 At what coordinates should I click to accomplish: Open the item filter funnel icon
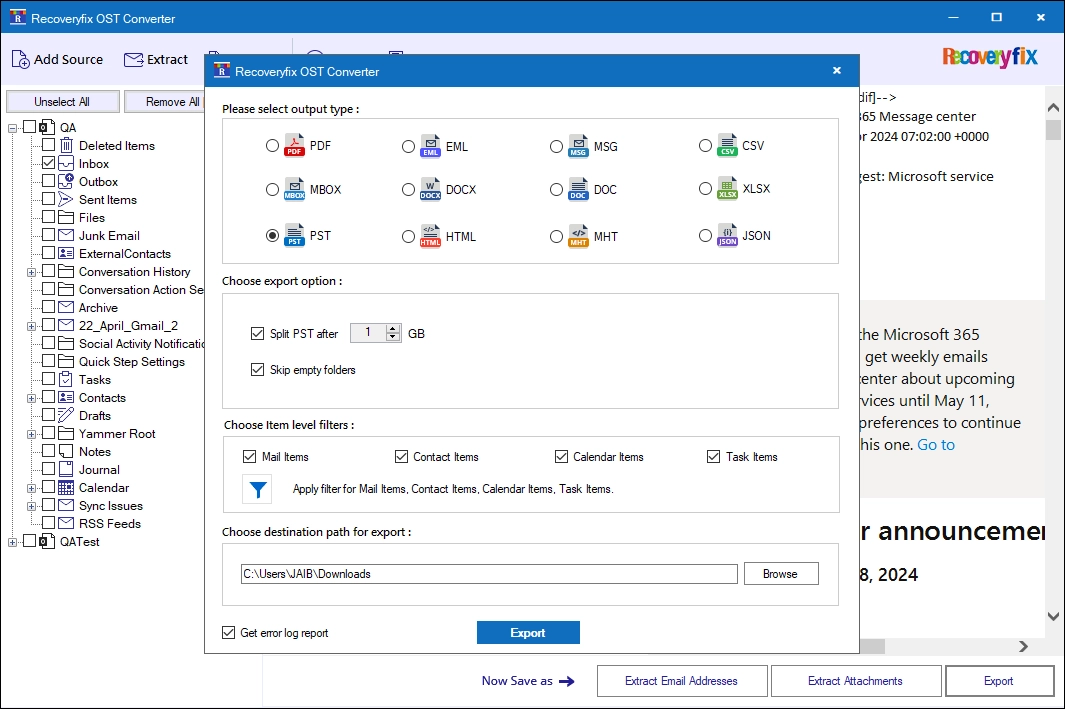[257, 489]
